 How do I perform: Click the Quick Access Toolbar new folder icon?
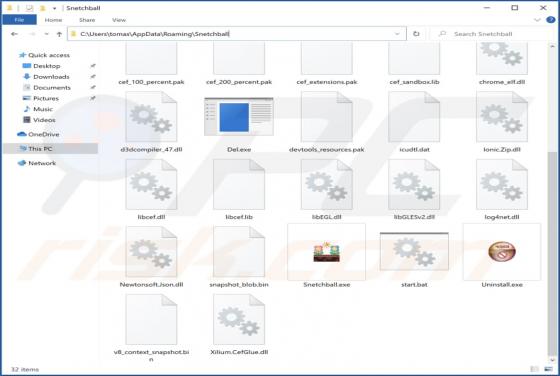tap(42, 7)
